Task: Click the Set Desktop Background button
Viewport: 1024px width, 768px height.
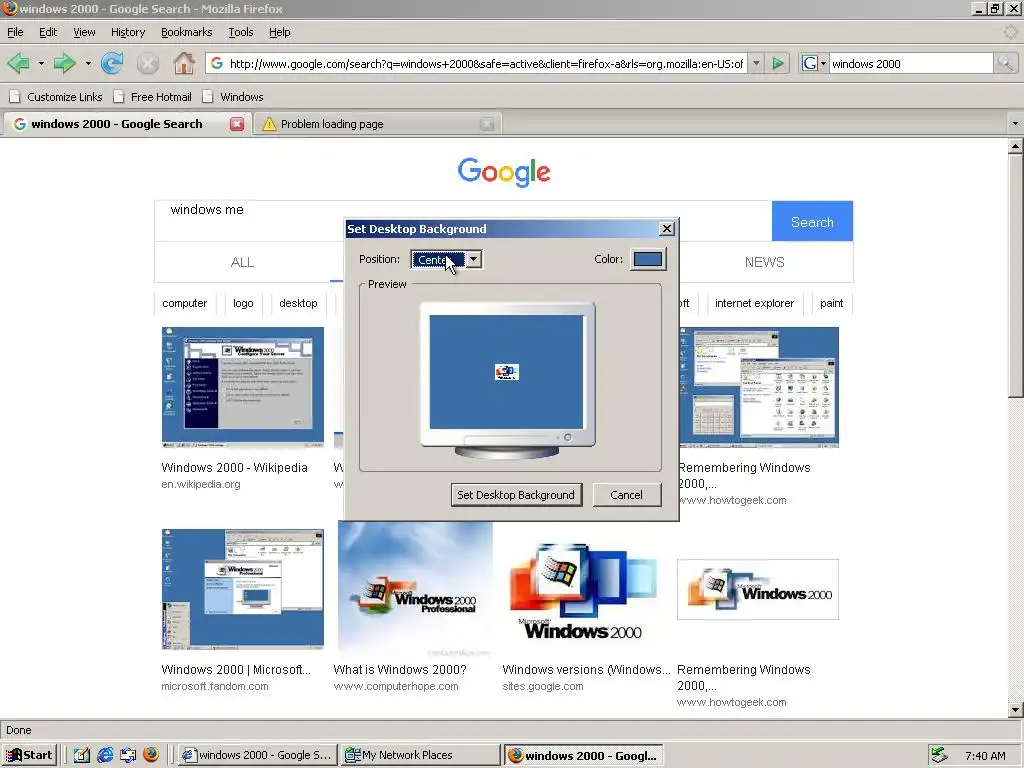Action: point(516,495)
